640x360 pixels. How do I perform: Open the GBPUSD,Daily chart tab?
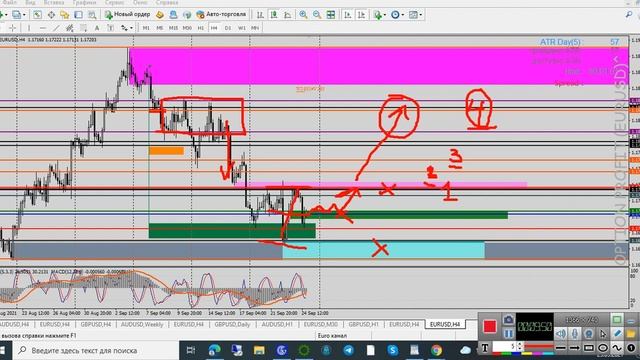tap(232, 324)
